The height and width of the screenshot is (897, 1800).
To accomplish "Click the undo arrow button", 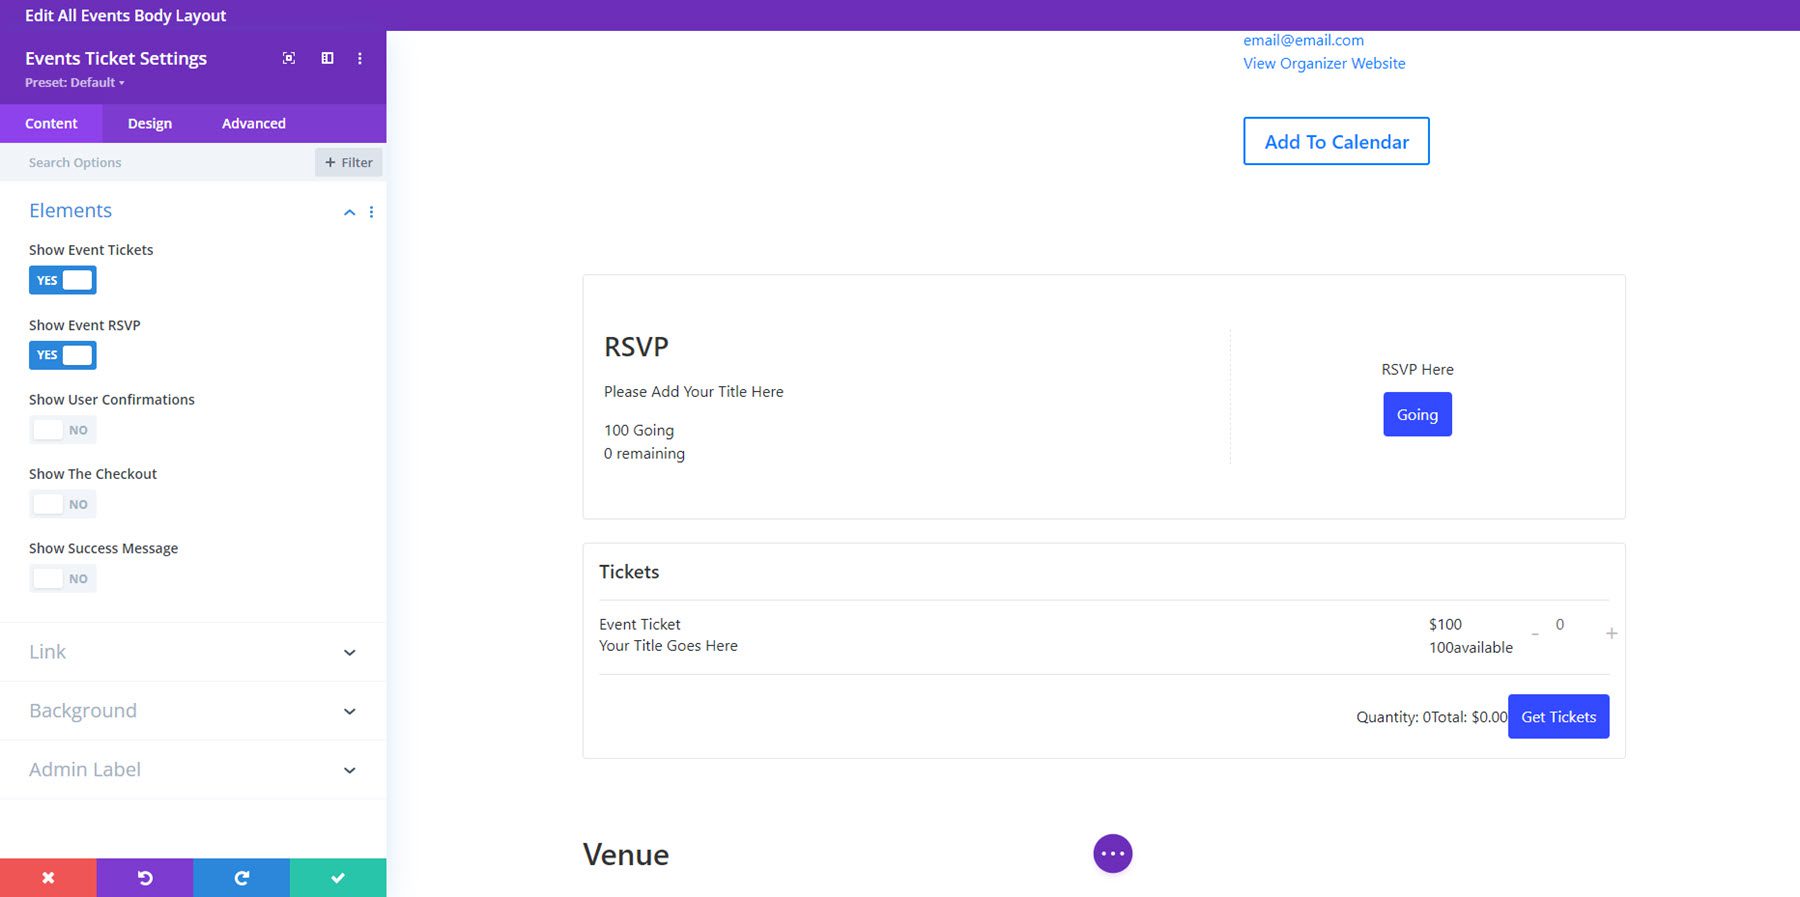I will (x=145, y=877).
